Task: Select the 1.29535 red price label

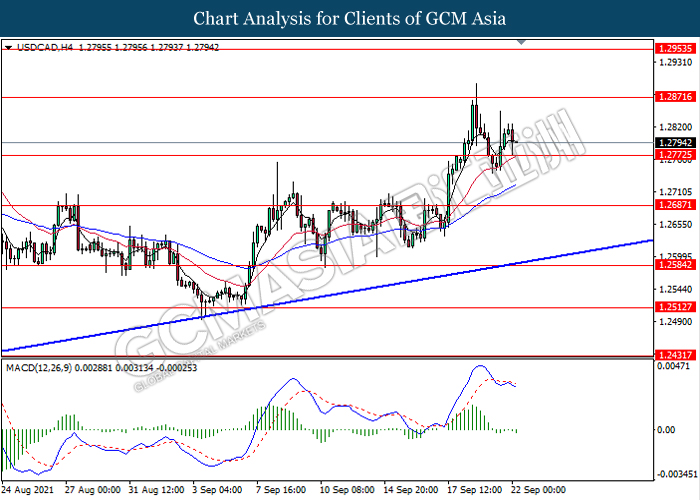Action: (675, 48)
